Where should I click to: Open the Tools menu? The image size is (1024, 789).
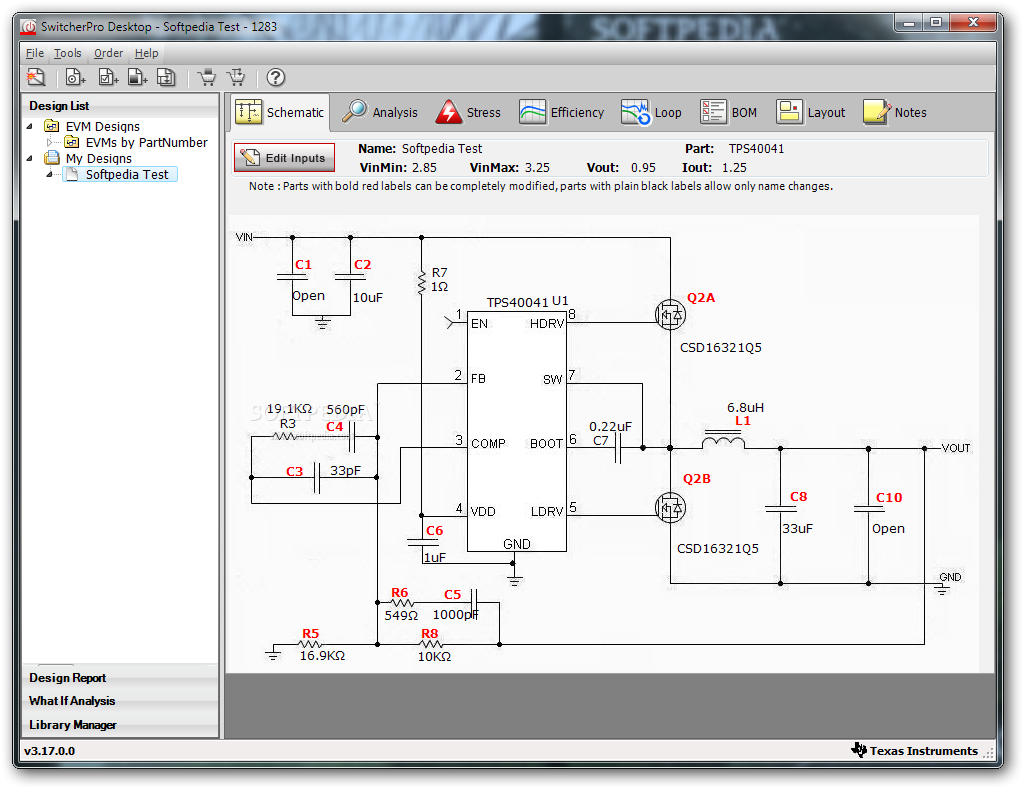click(67, 53)
